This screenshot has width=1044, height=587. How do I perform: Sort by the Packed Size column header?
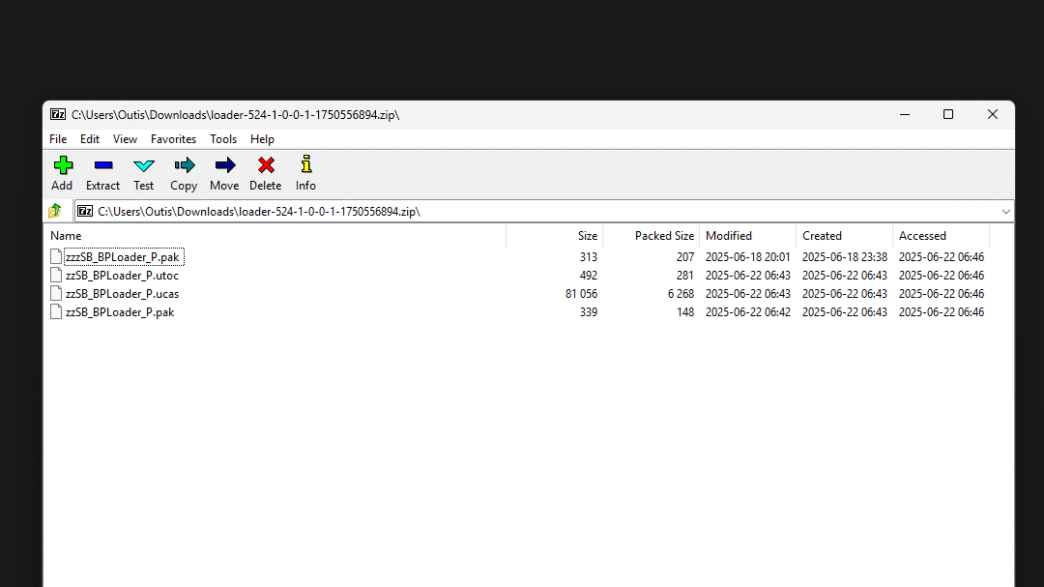click(663, 236)
